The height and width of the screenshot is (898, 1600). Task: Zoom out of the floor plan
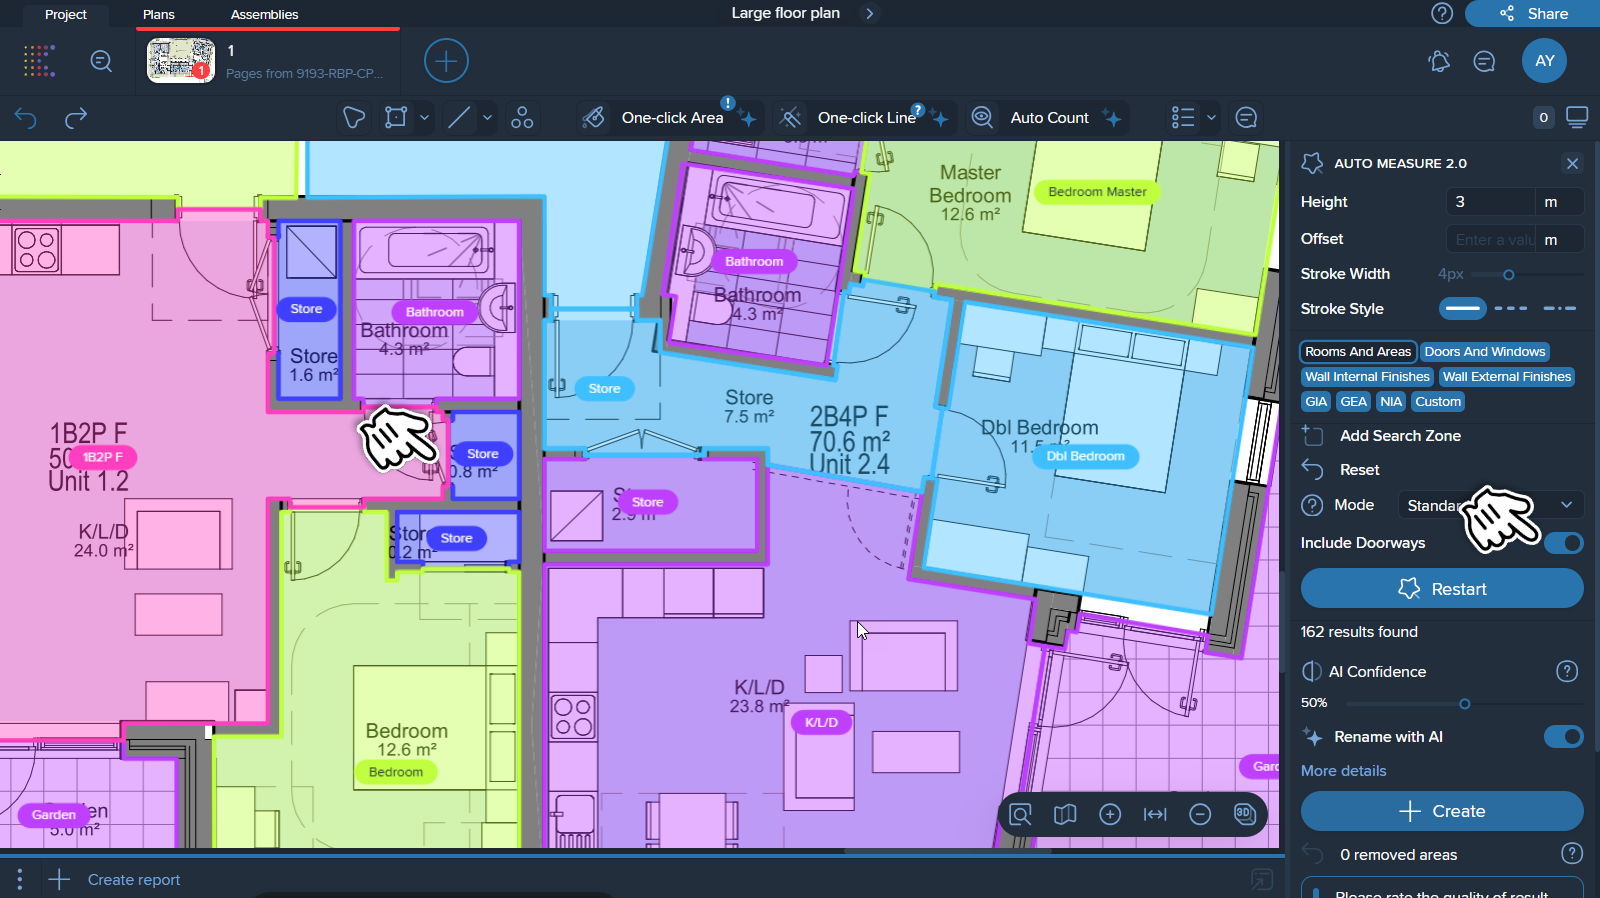[1200, 814]
